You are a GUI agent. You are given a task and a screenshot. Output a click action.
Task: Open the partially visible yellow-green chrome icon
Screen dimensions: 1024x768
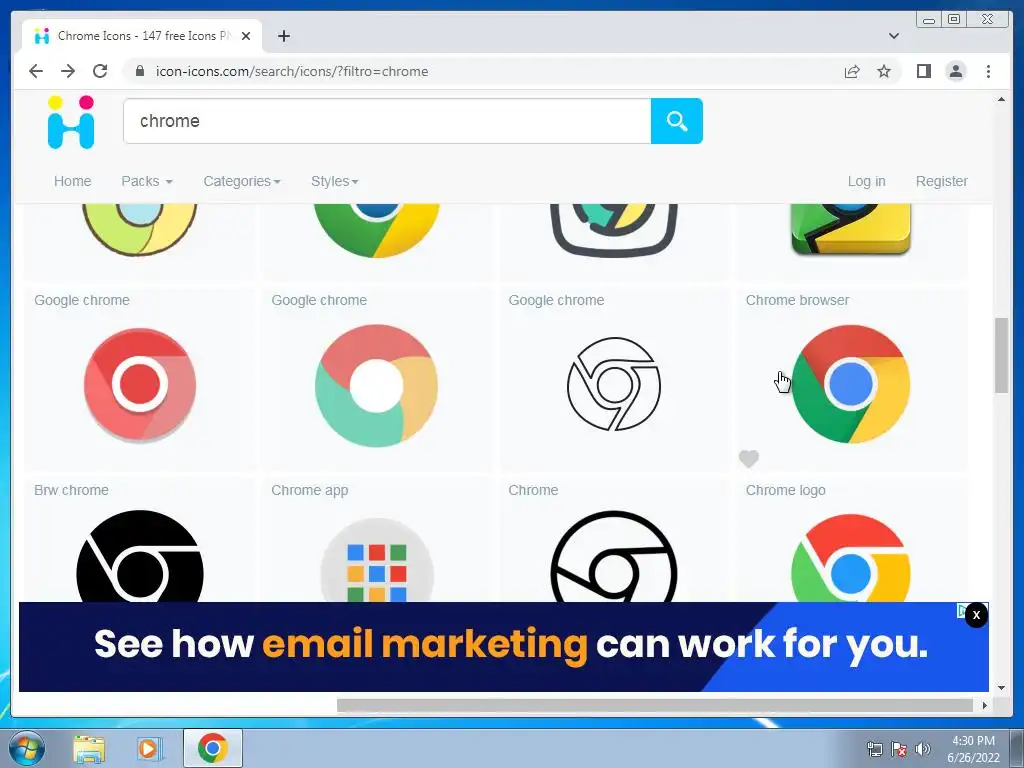[140, 229]
